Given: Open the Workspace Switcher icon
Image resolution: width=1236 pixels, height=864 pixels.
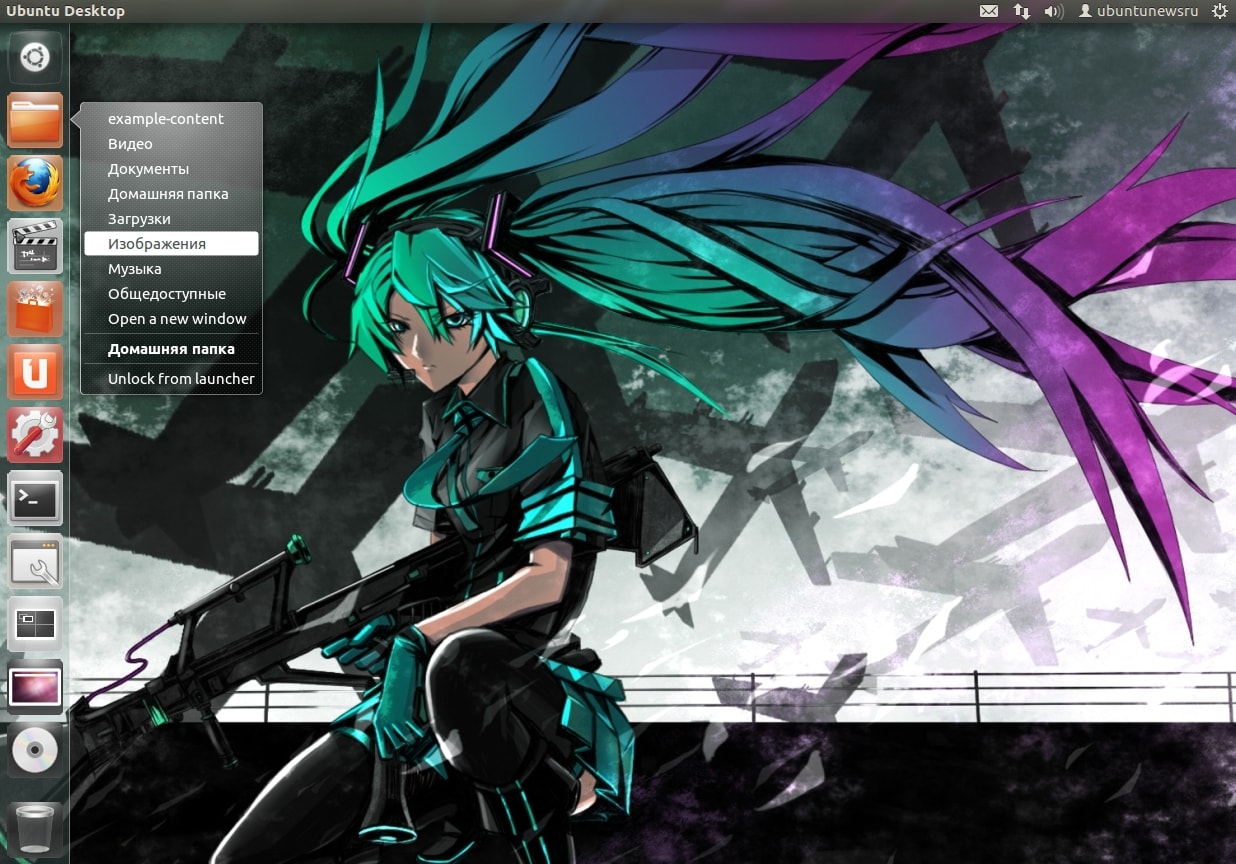Looking at the screenshot, I should [35, 624].
